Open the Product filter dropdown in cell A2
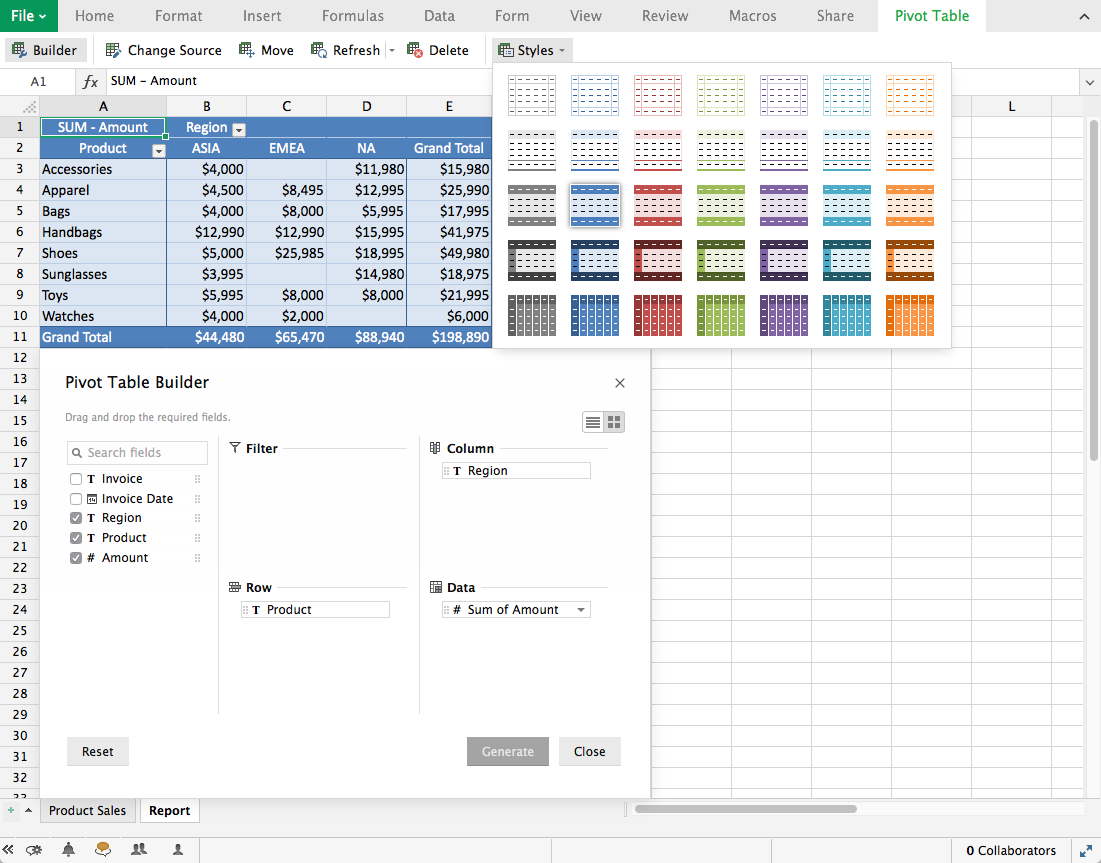1101x863 pixels. click(x=158, y=150)
